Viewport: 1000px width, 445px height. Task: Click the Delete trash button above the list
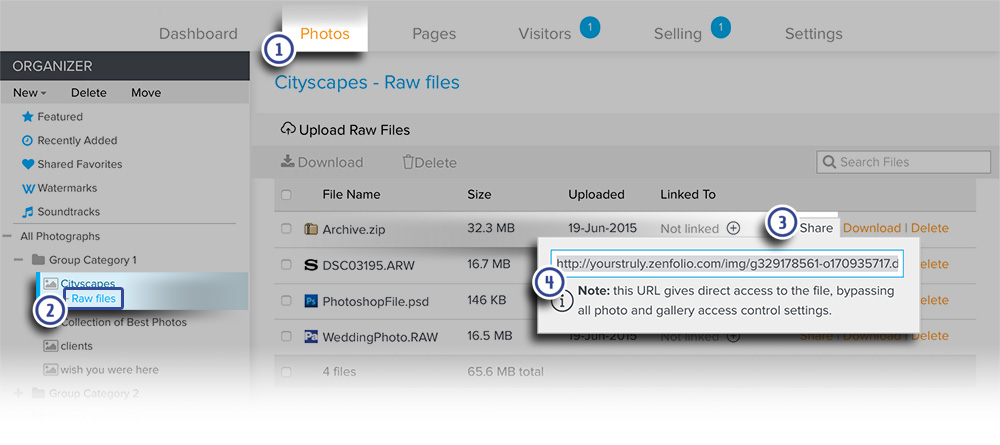(429, 163)
